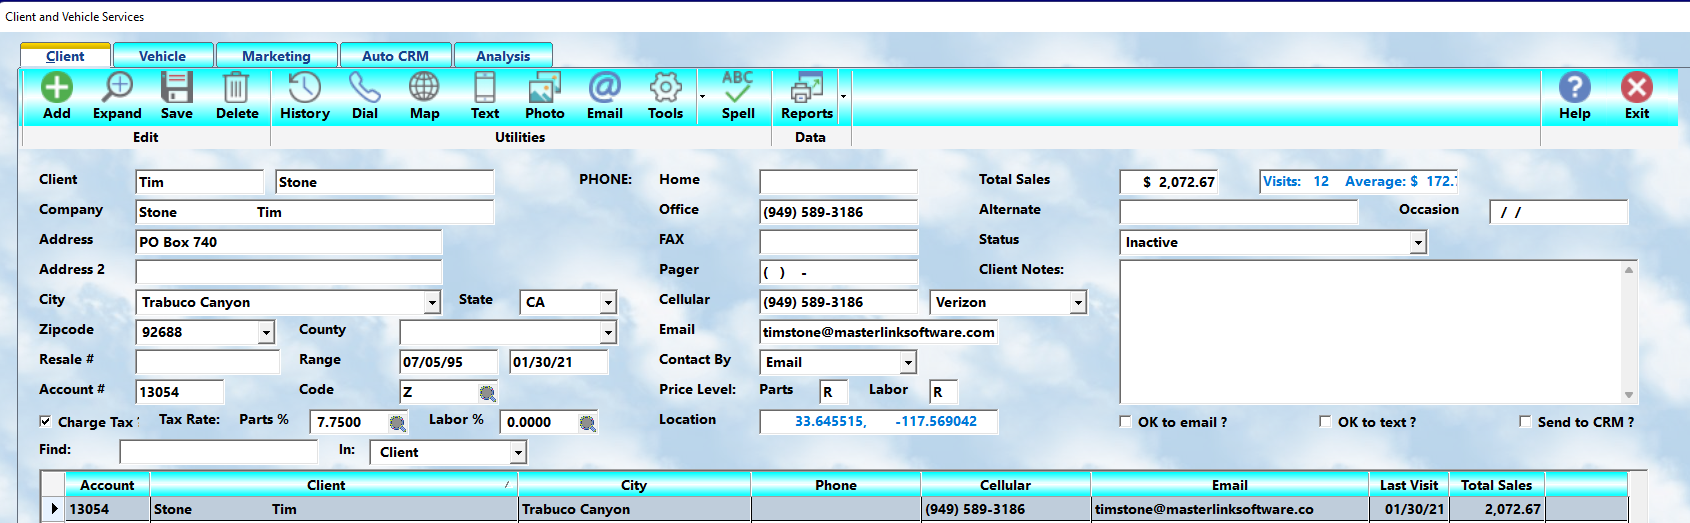Click the Location coordinates field
The width and height of the screenshot is (1690, 523).
[x=879, y=422]
